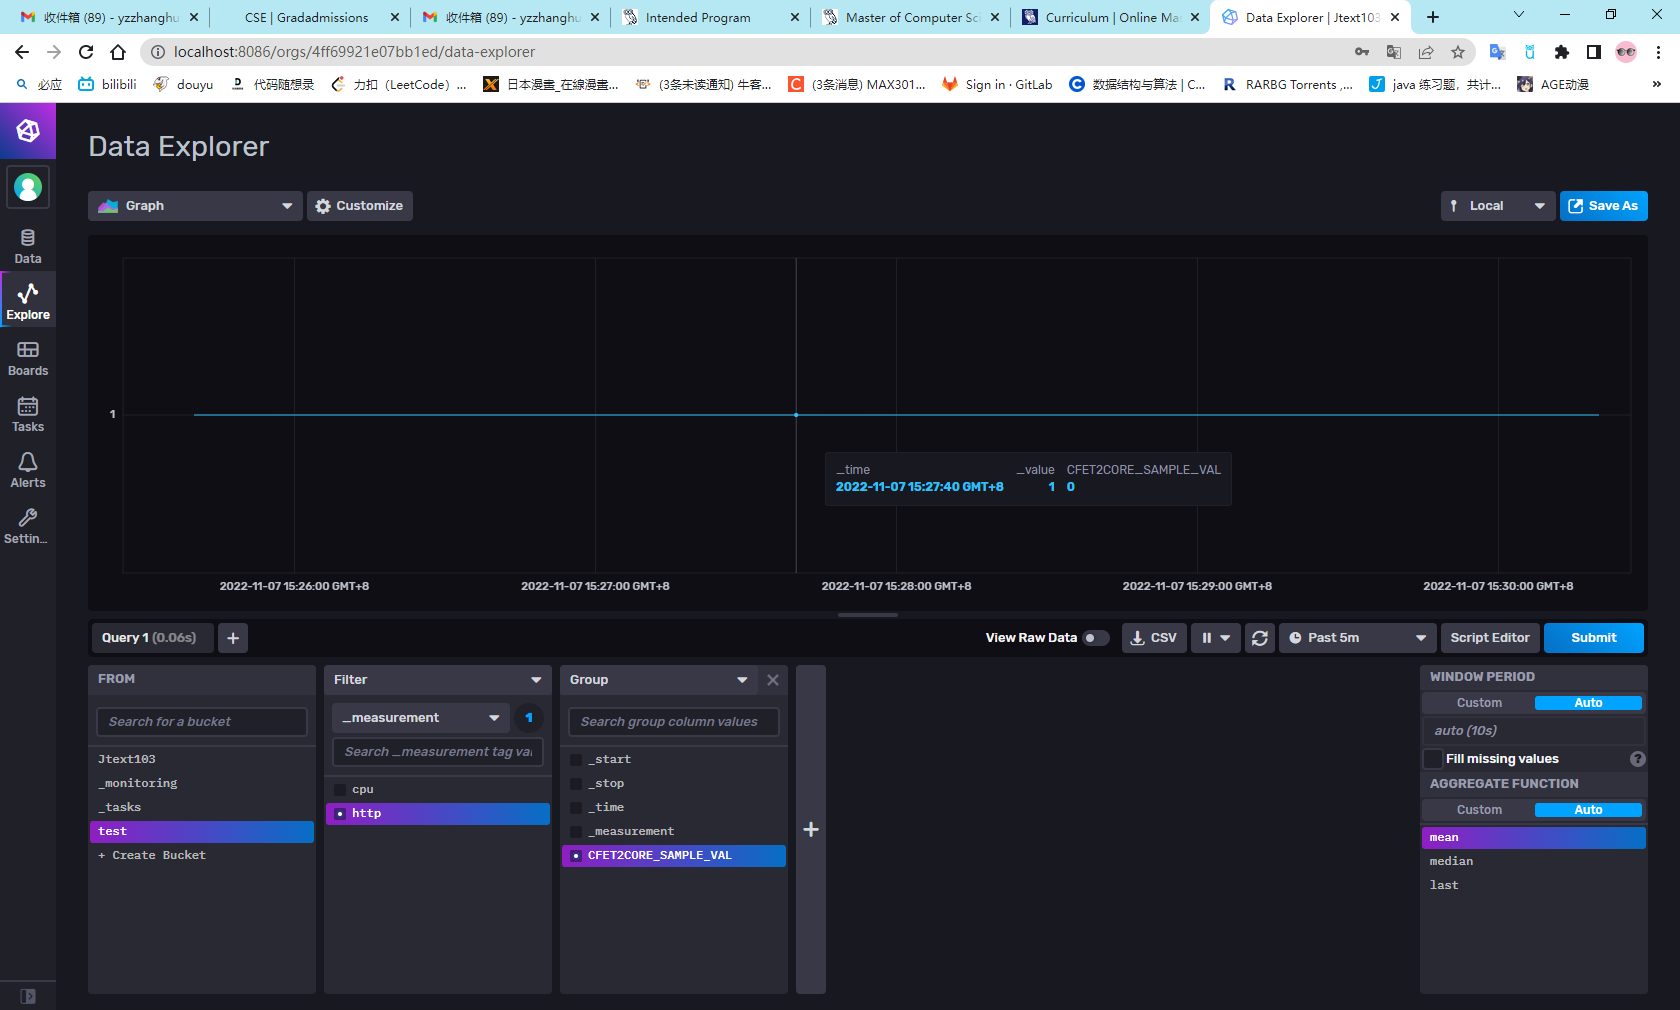Click Create Bucket in the list
The image size is (1680, 1010).
click(152, 856)
